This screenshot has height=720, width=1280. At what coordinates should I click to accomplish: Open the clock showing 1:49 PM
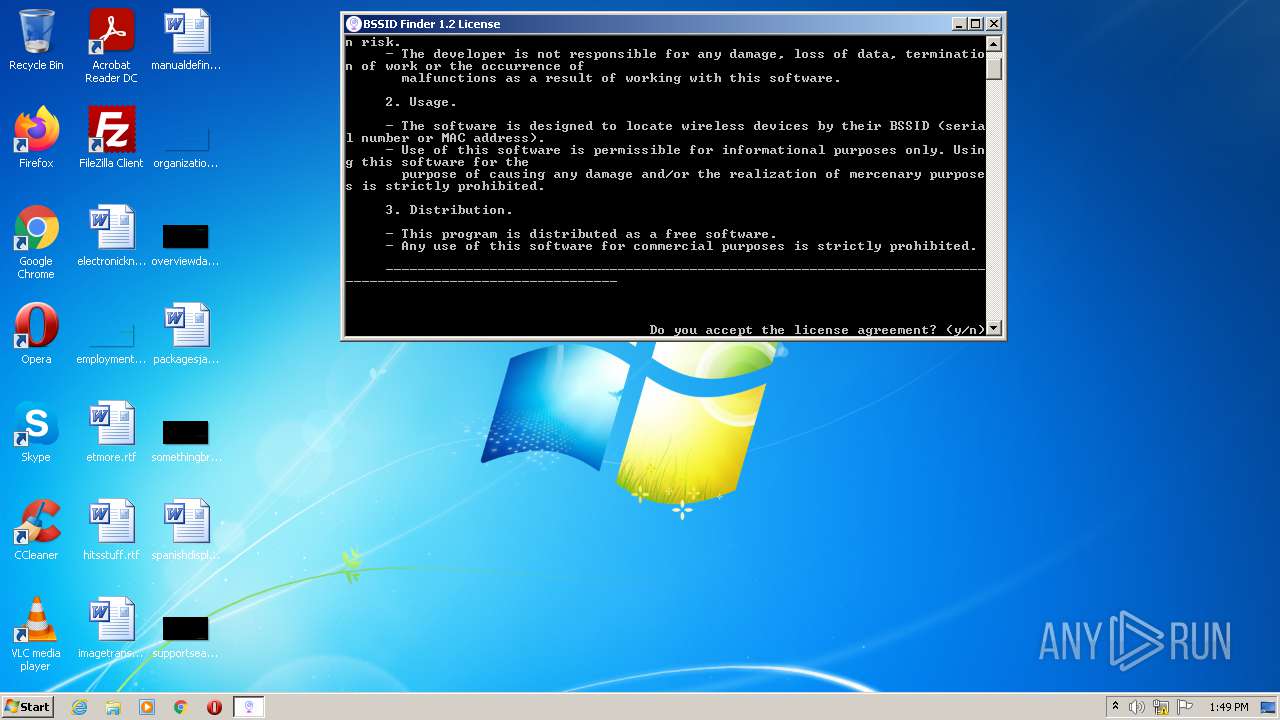[x=1229, y=707]
